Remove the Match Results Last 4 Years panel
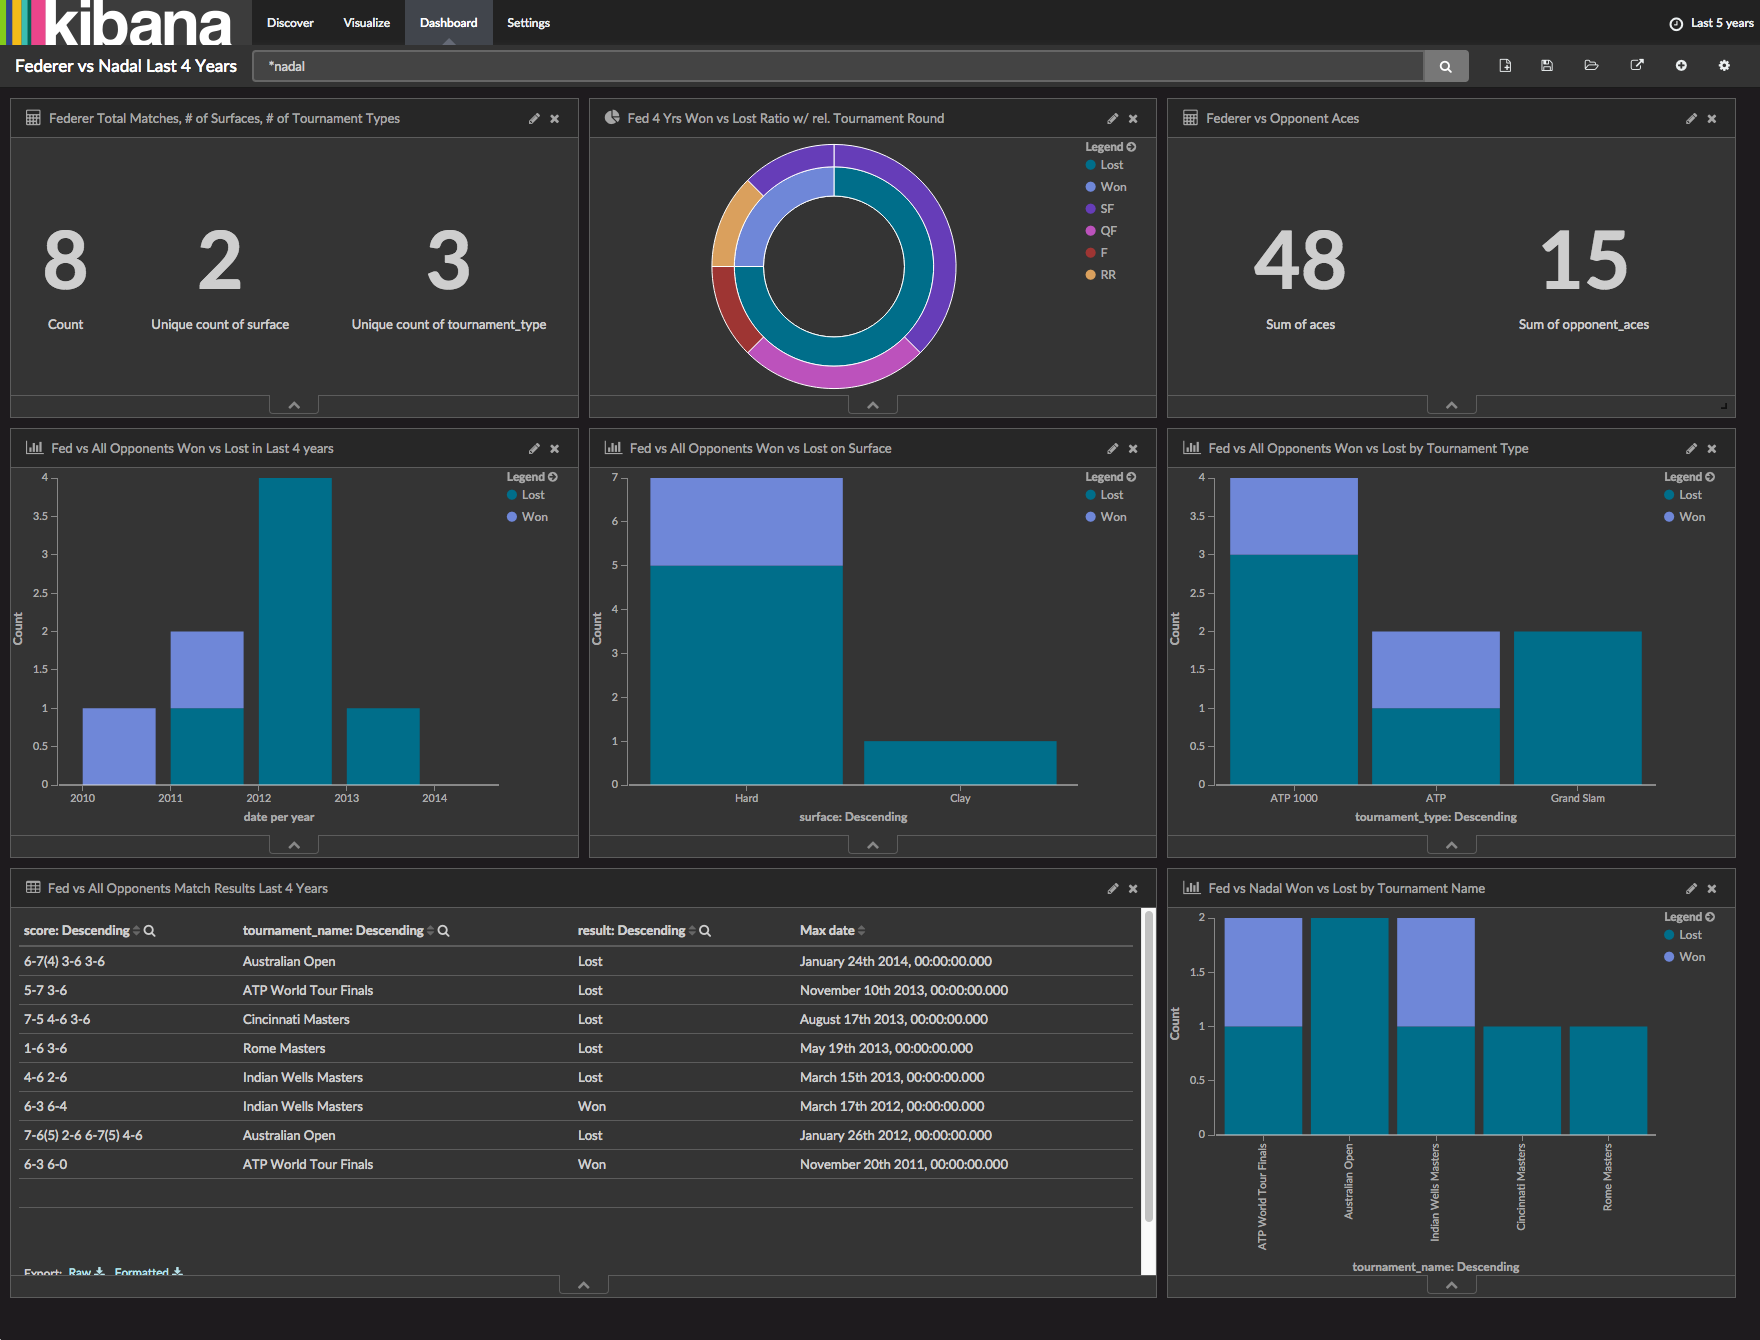 point(1133,888)
